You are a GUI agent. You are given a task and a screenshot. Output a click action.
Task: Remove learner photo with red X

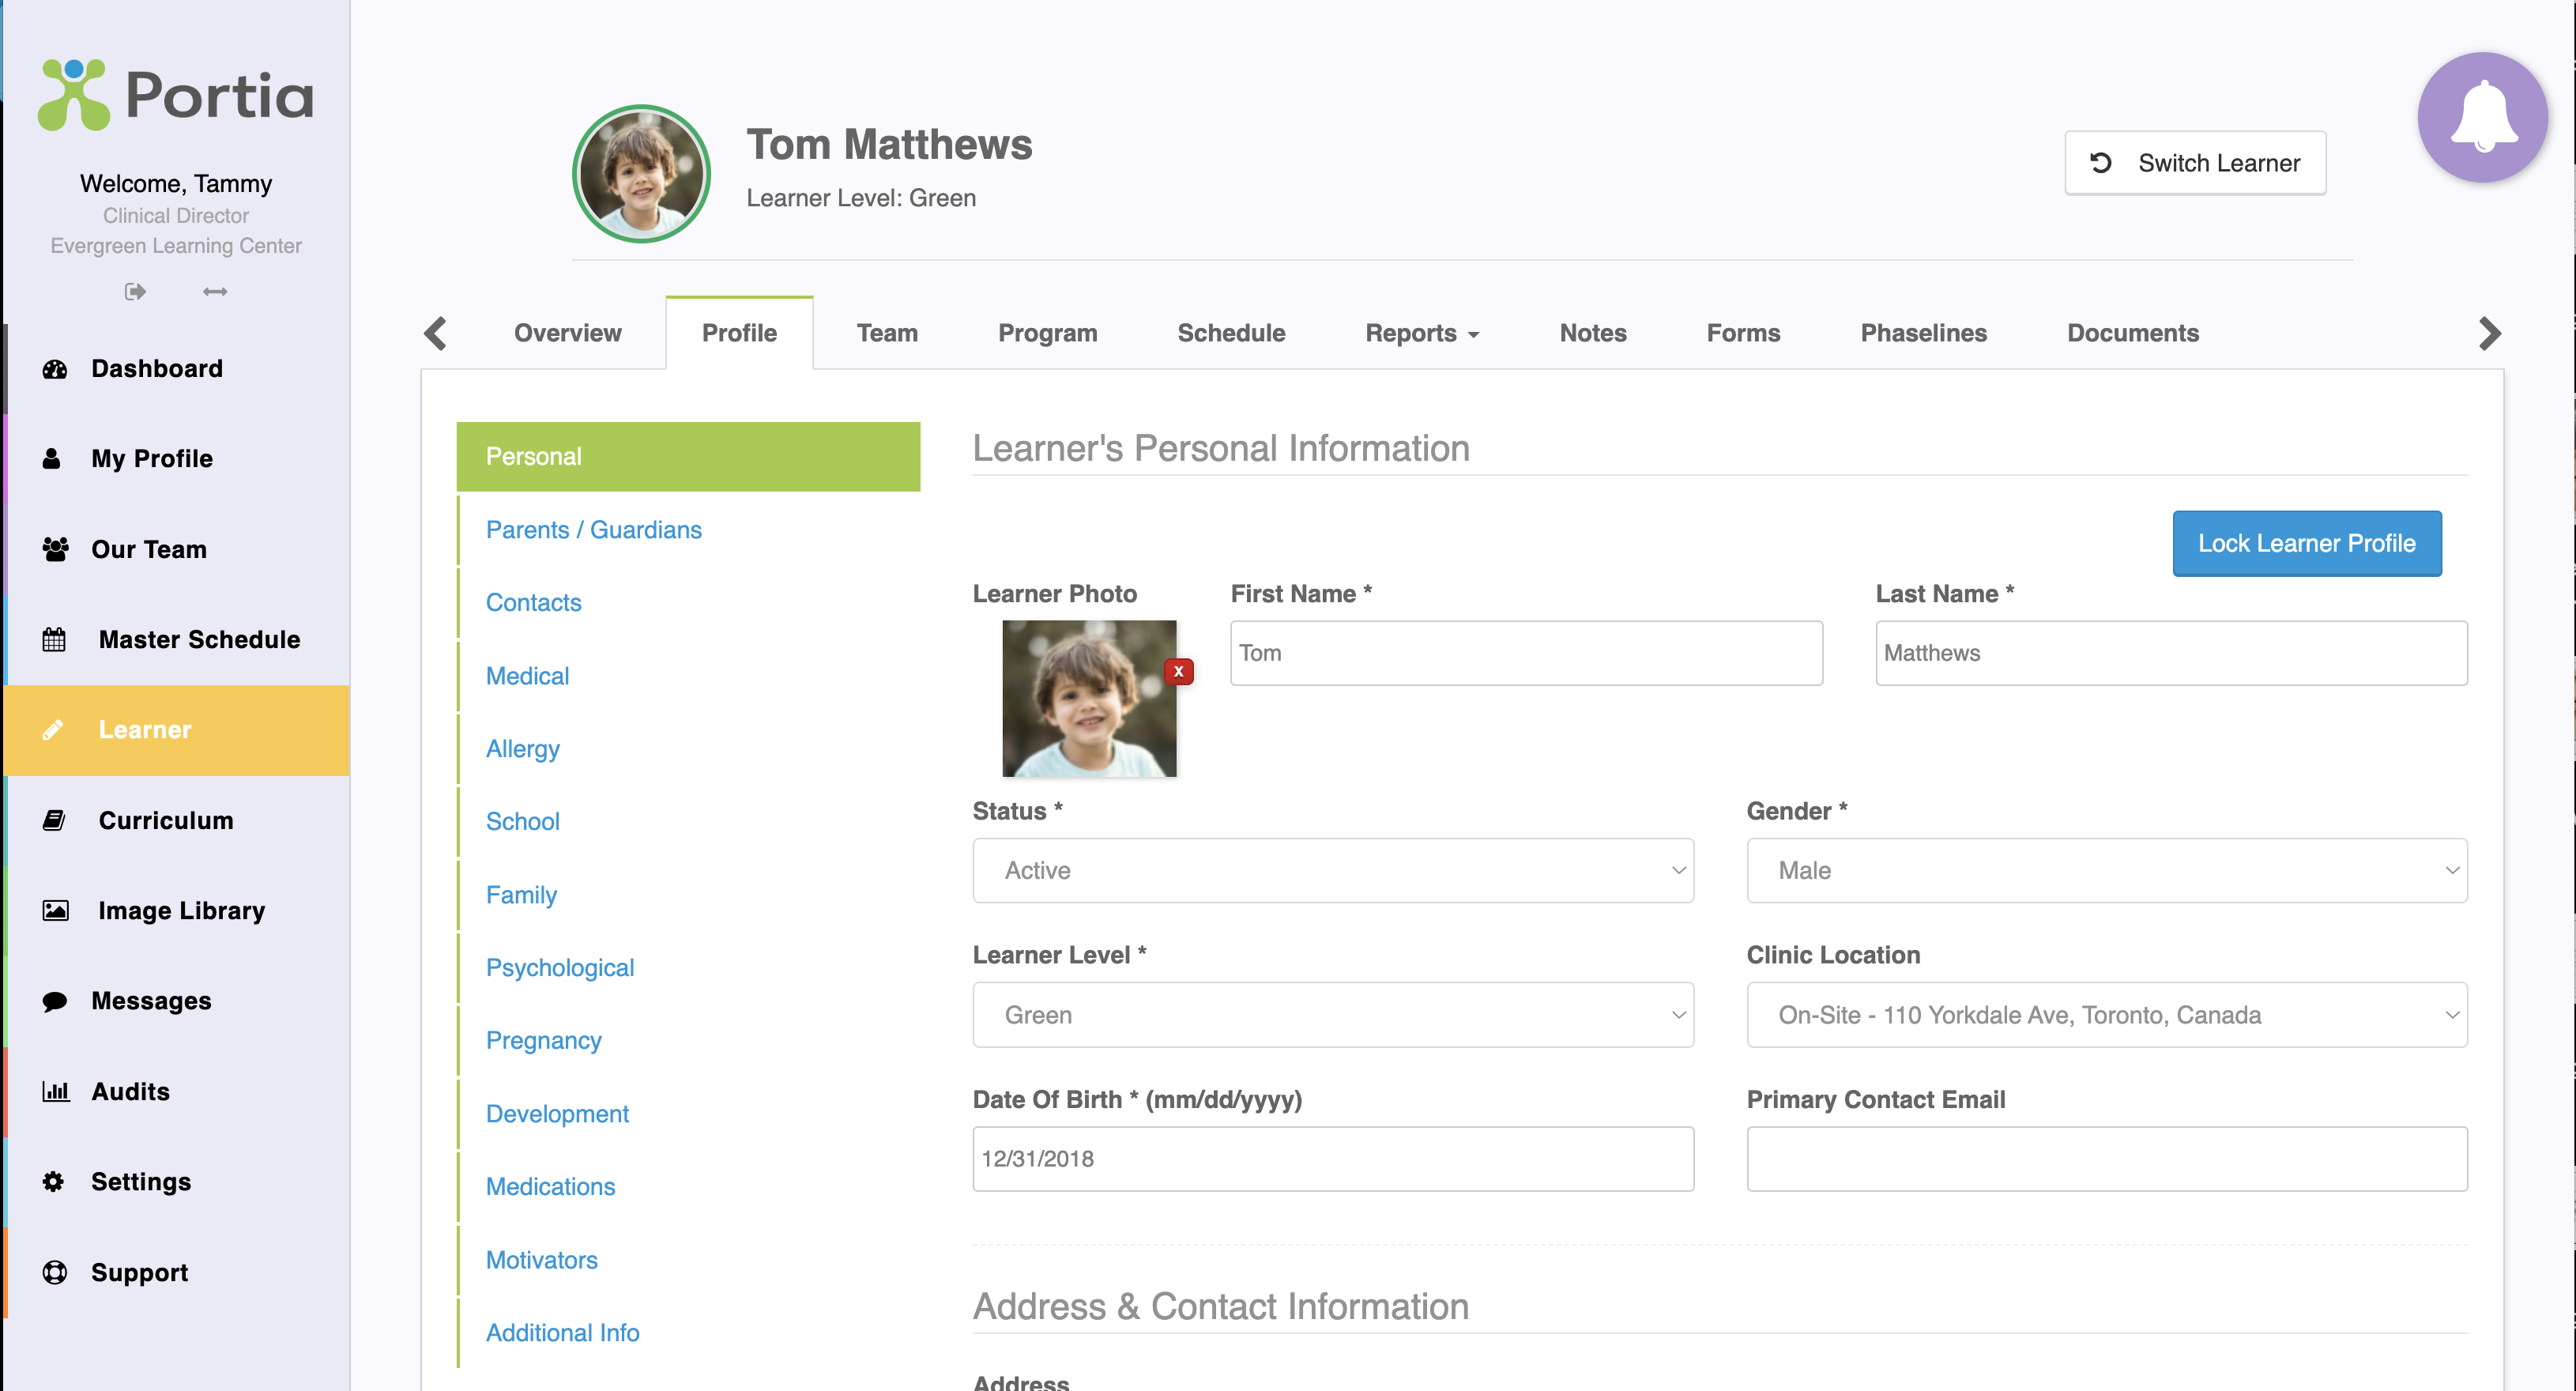pyautogui.click(x=1178, y=671)
